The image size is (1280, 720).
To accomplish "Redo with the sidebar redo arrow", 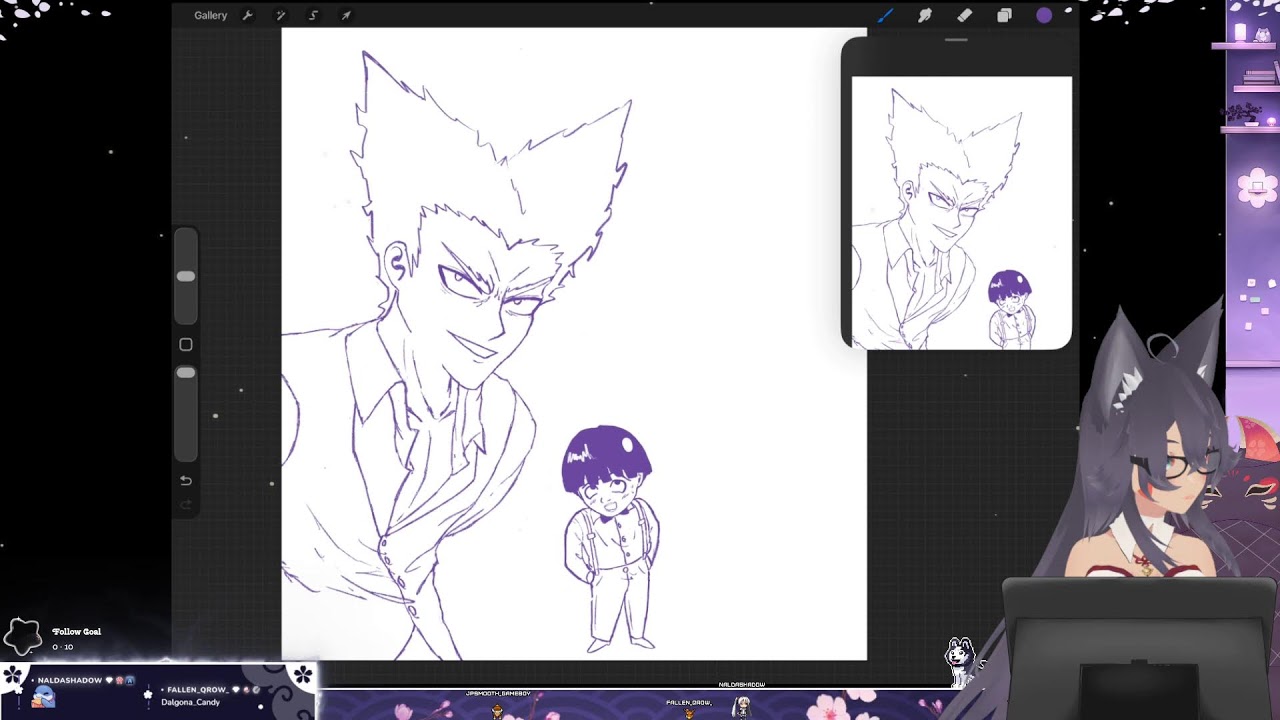I will click(x=186, y=505).
